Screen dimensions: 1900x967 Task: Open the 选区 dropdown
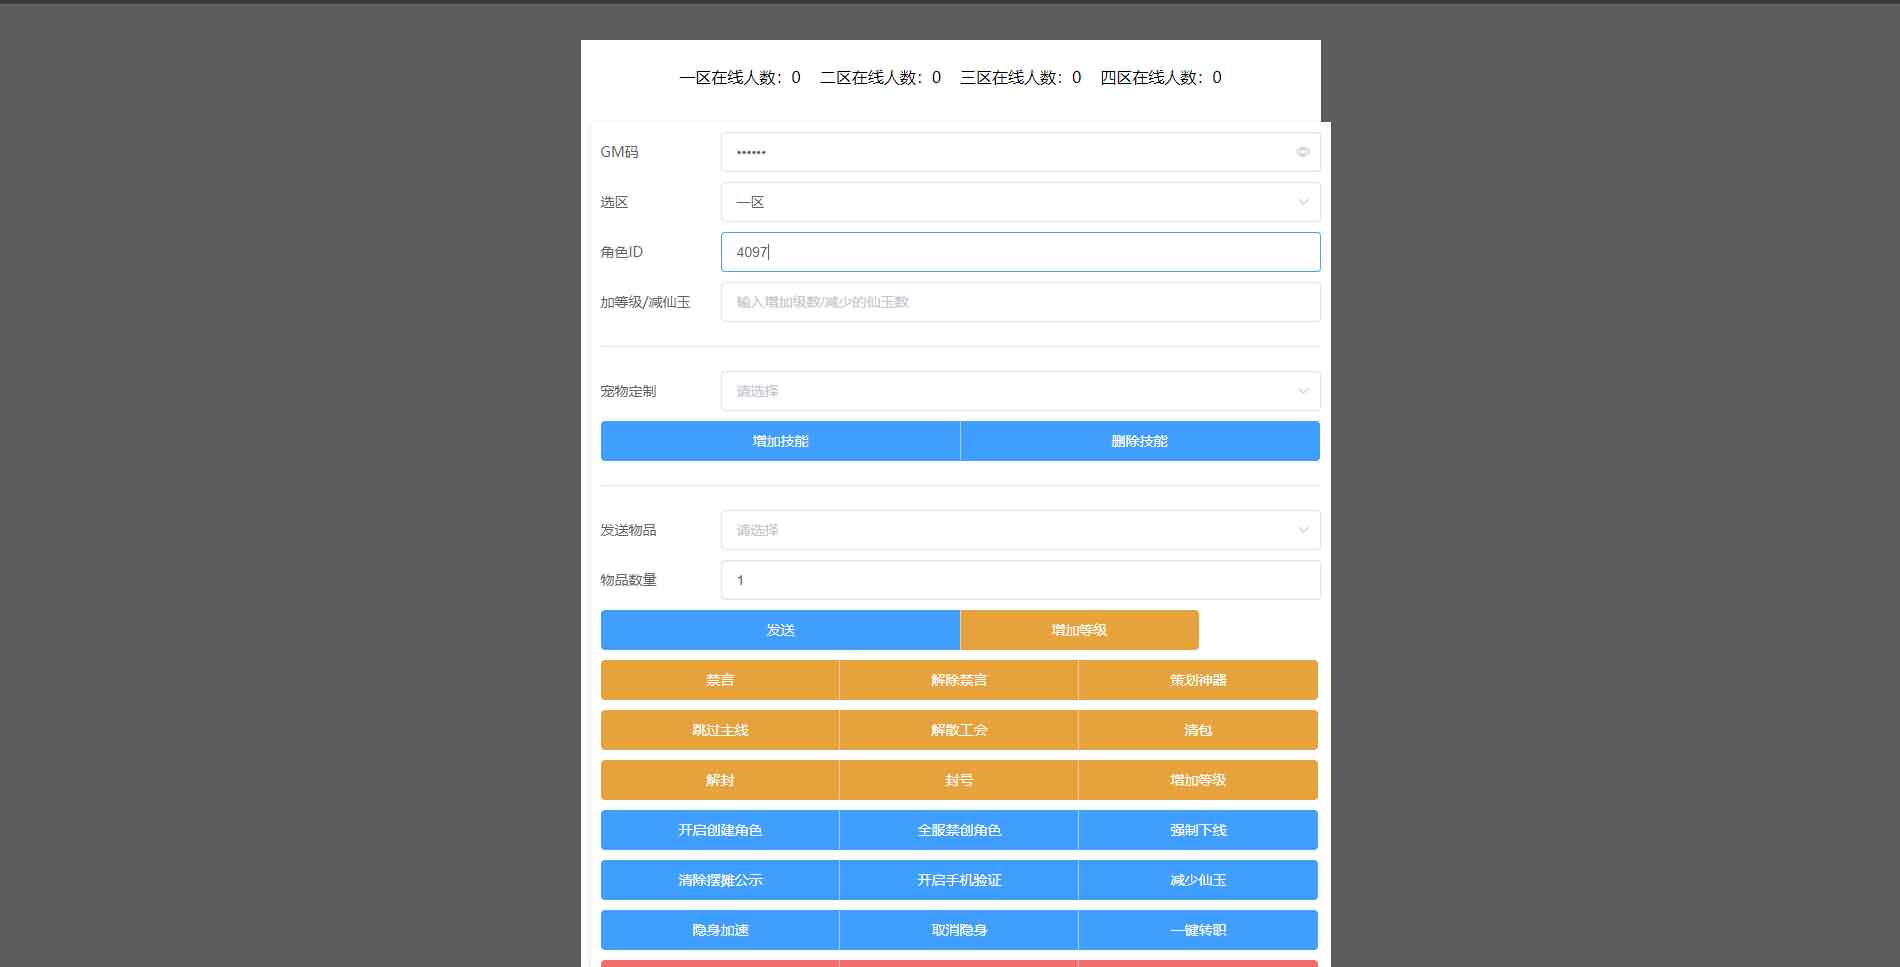tap(1019, 202)
